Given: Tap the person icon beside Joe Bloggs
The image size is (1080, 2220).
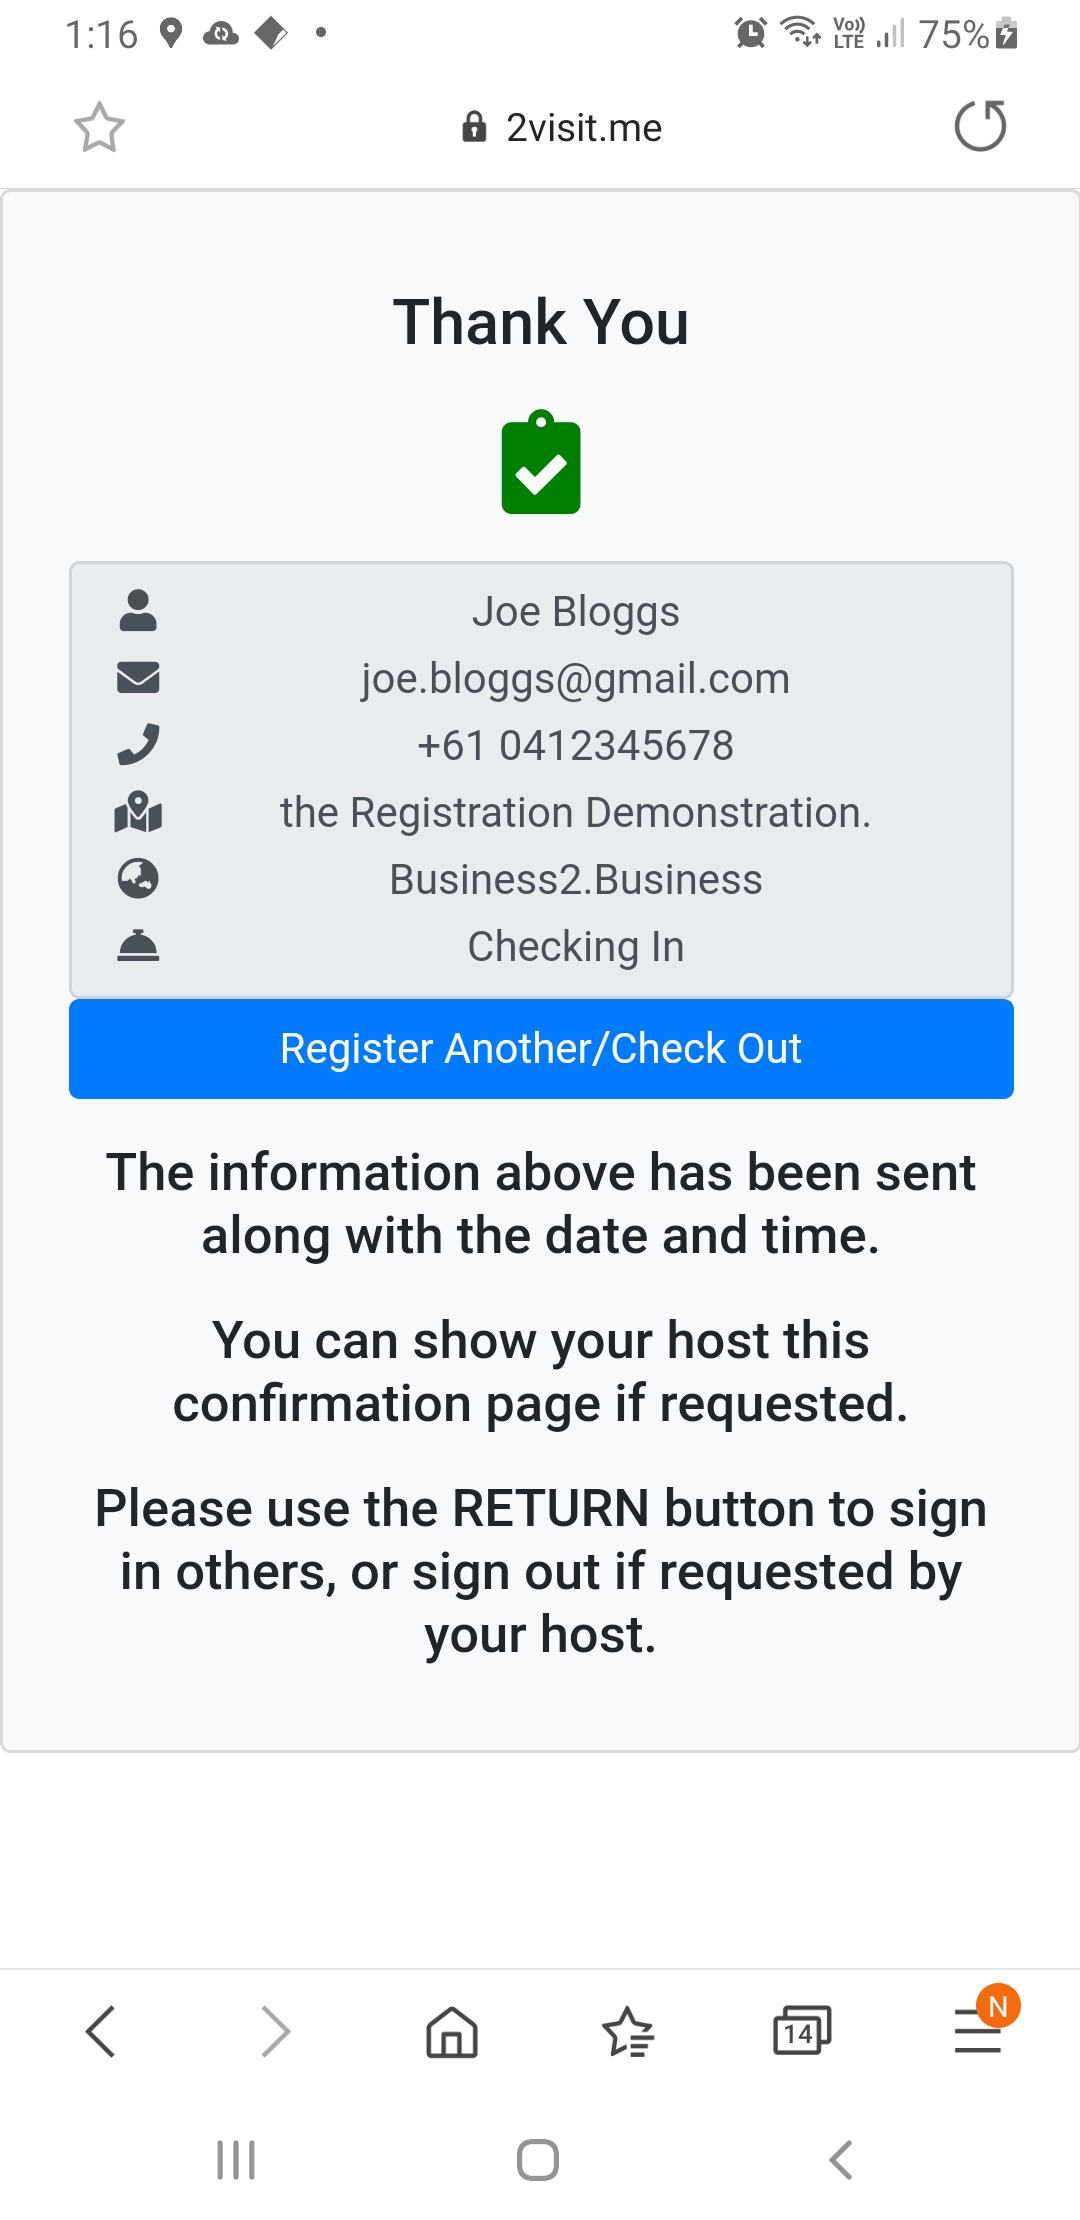Looking at the screenshot, I should (138, 610).
